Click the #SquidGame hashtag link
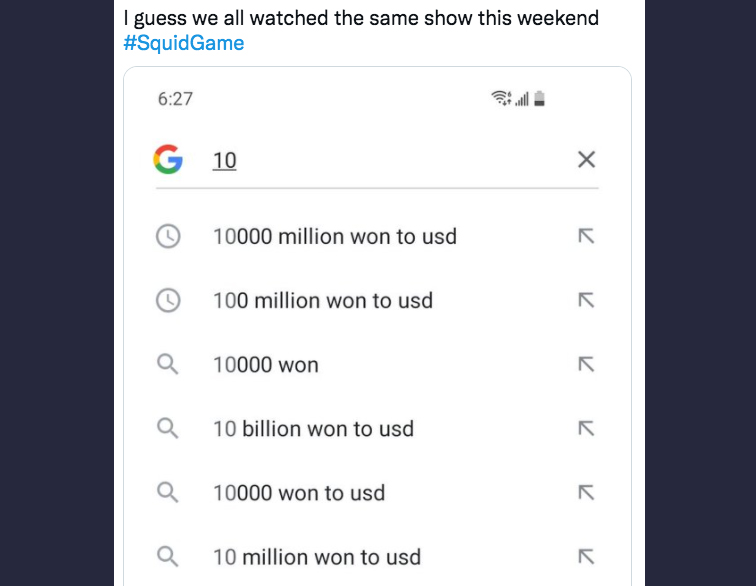This screenshot has width=756, height=586. coord(184,43)
